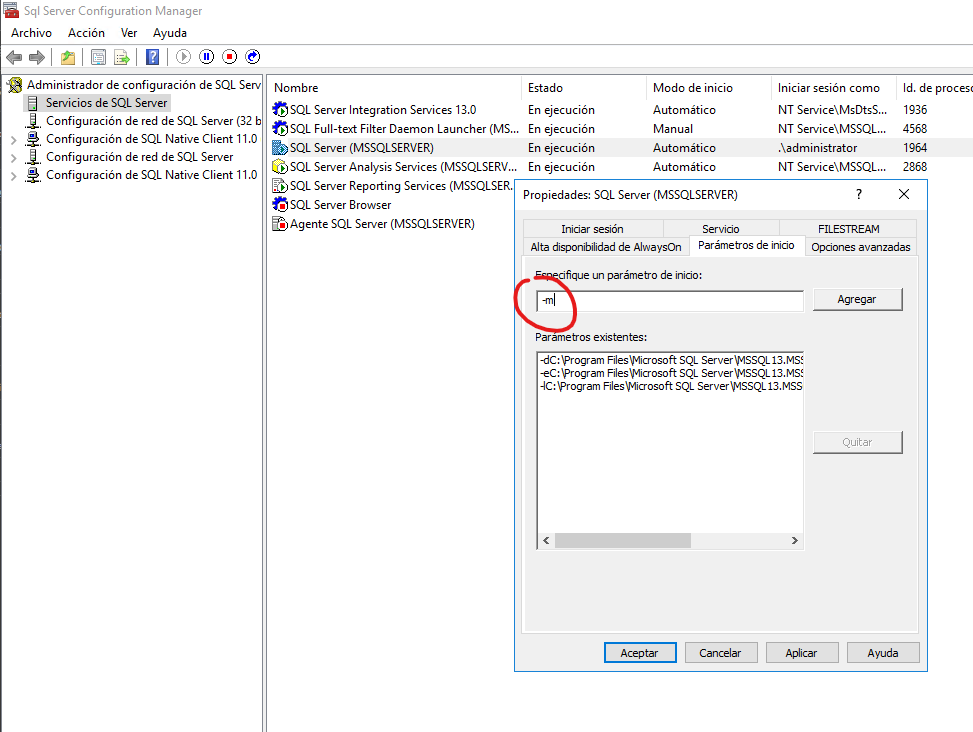Click the SQL Server Analysis Services icon
The image size is (973, 732).
[x=280, y=167]
